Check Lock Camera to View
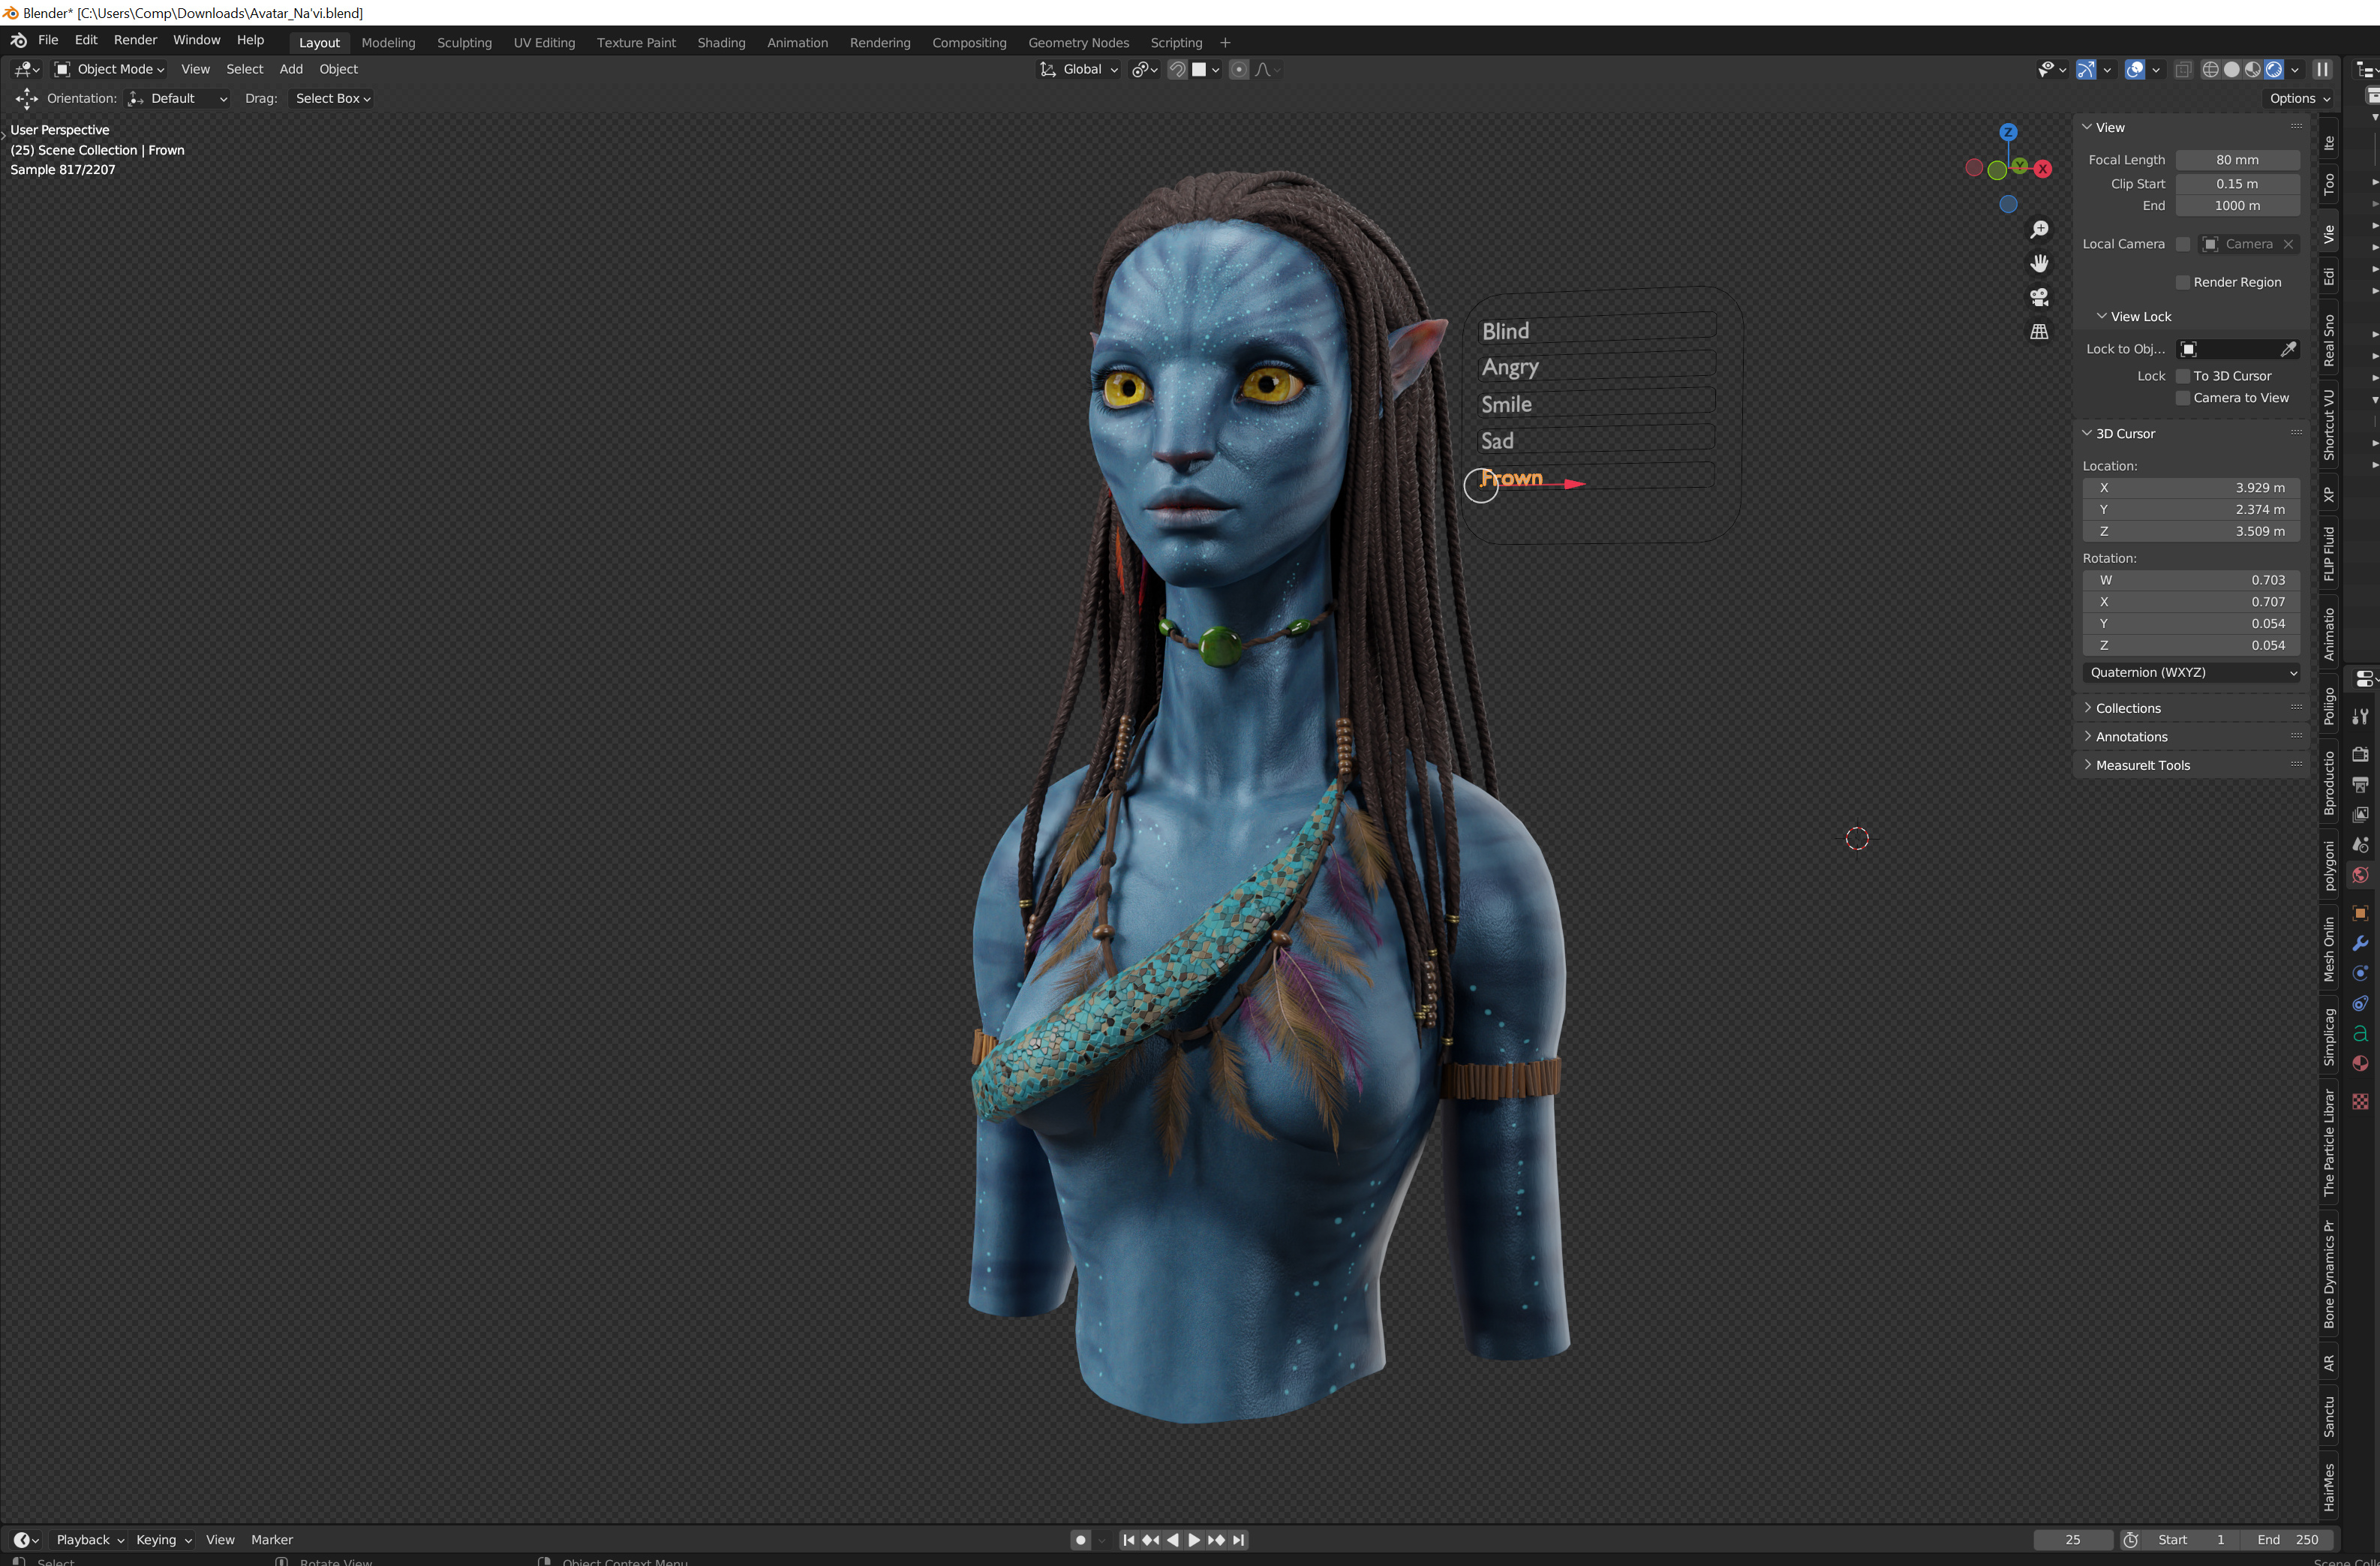This screenshot has width=2380, height=1566. point(2183,398)
